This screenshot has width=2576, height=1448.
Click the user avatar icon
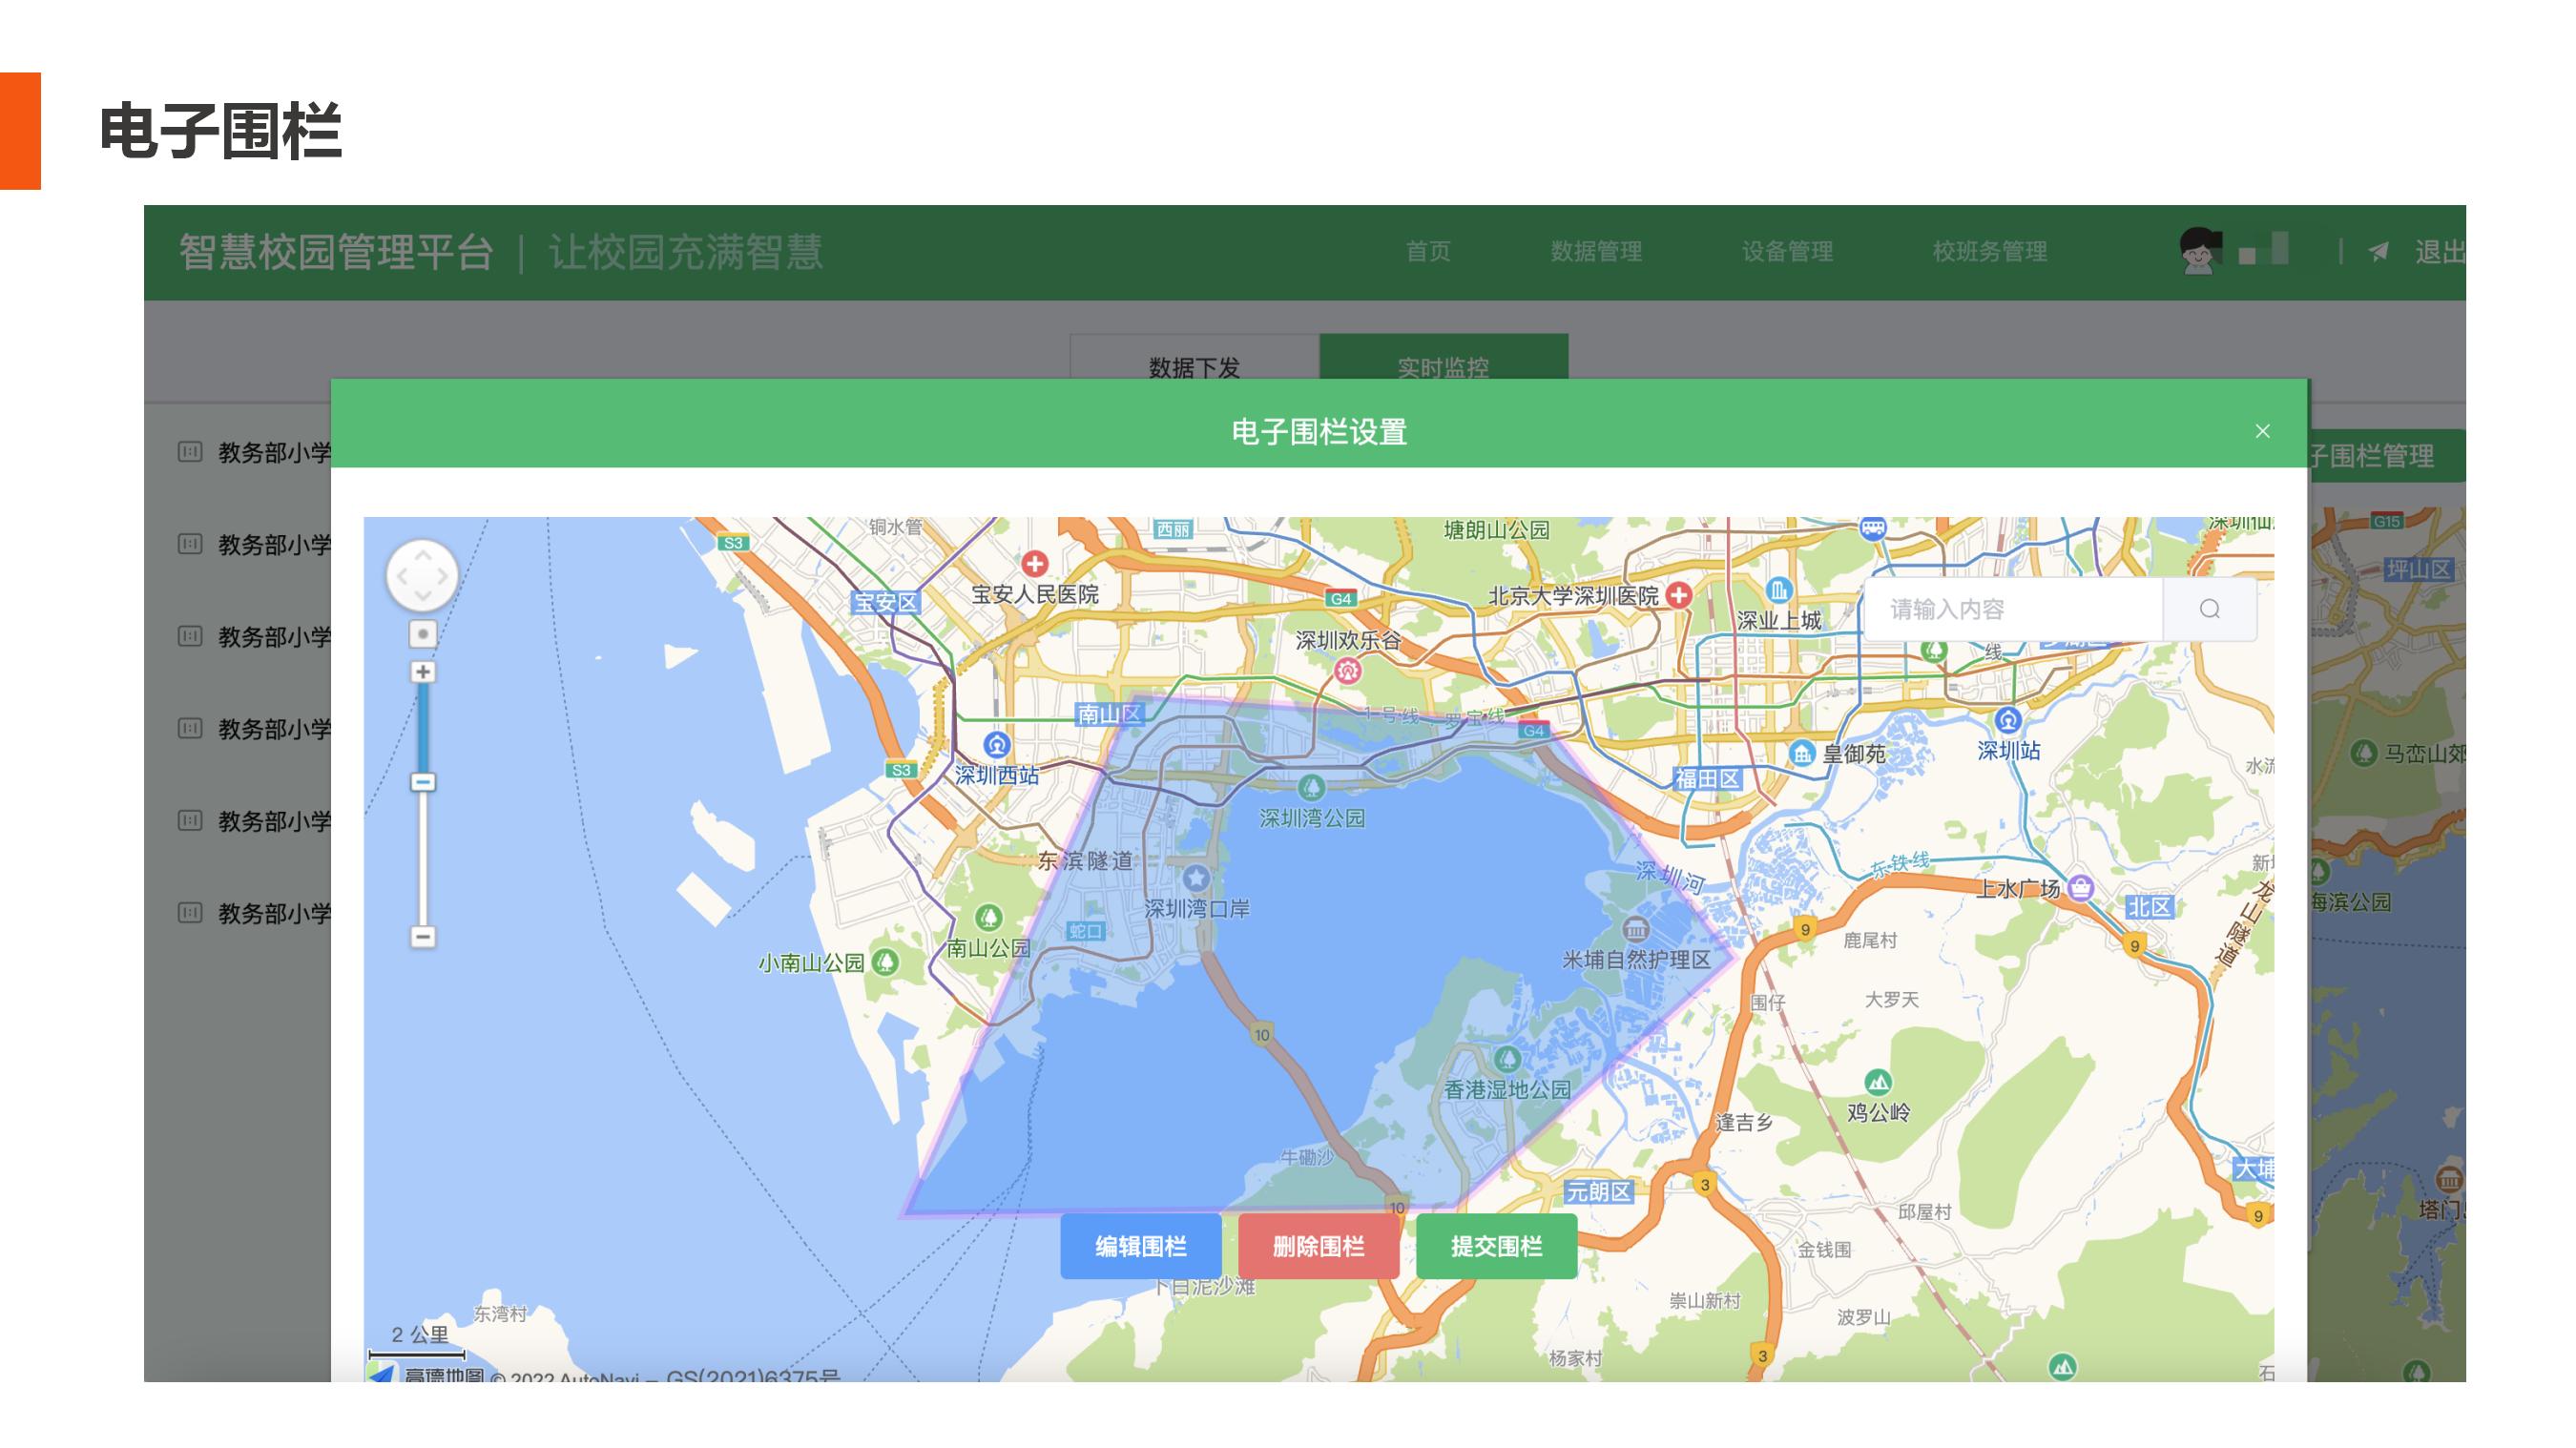2200,251
